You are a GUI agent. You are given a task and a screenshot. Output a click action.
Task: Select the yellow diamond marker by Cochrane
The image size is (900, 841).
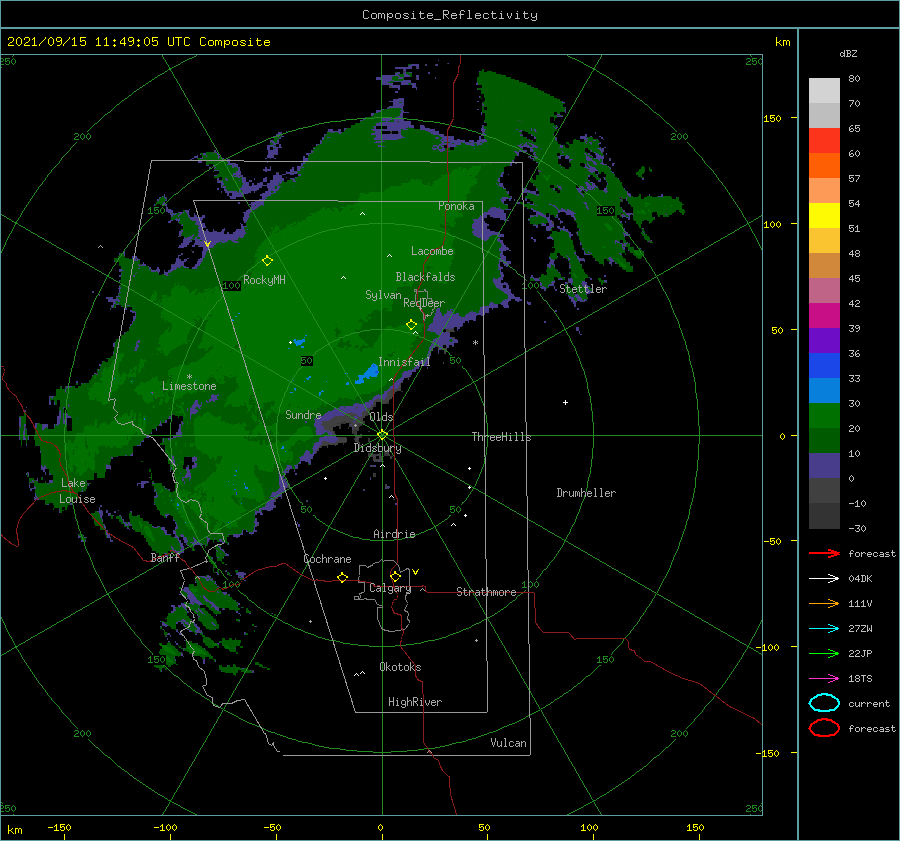point(342,577)
